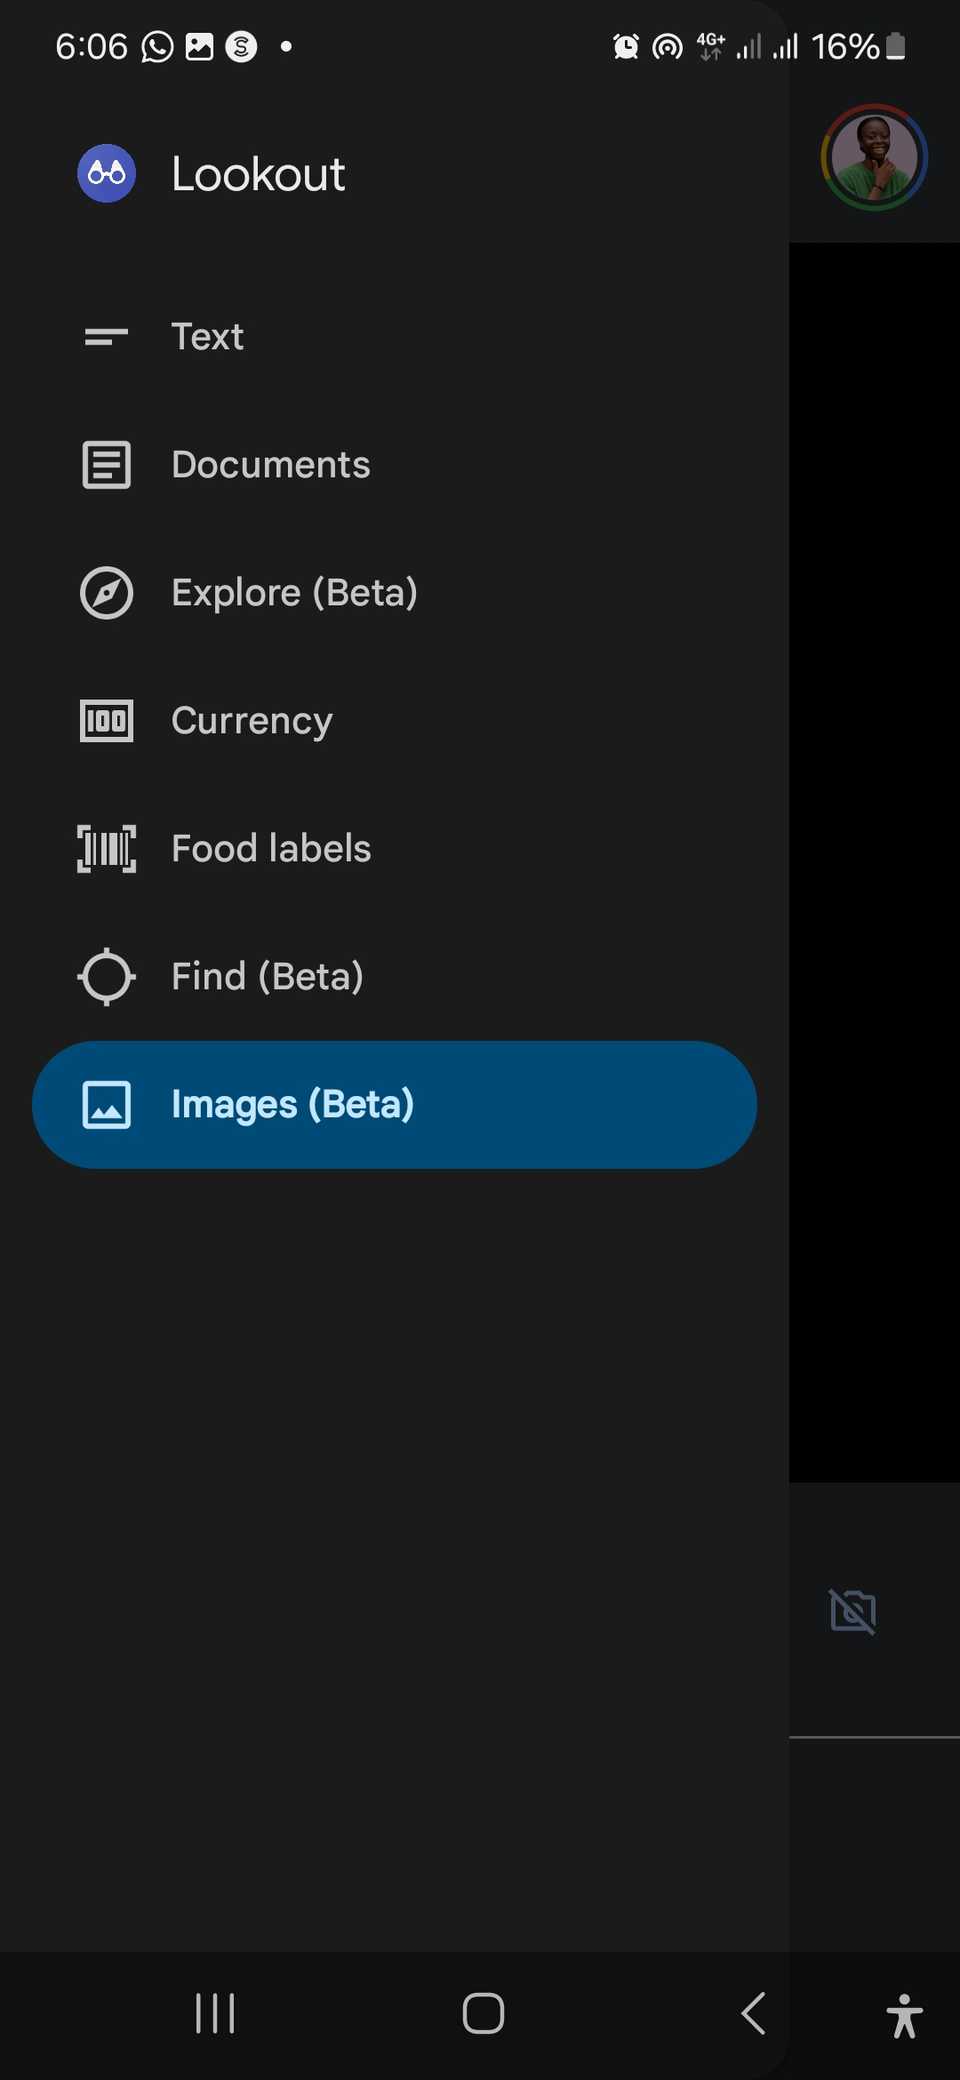Open Currency from the navigation menu

point(252,720)
